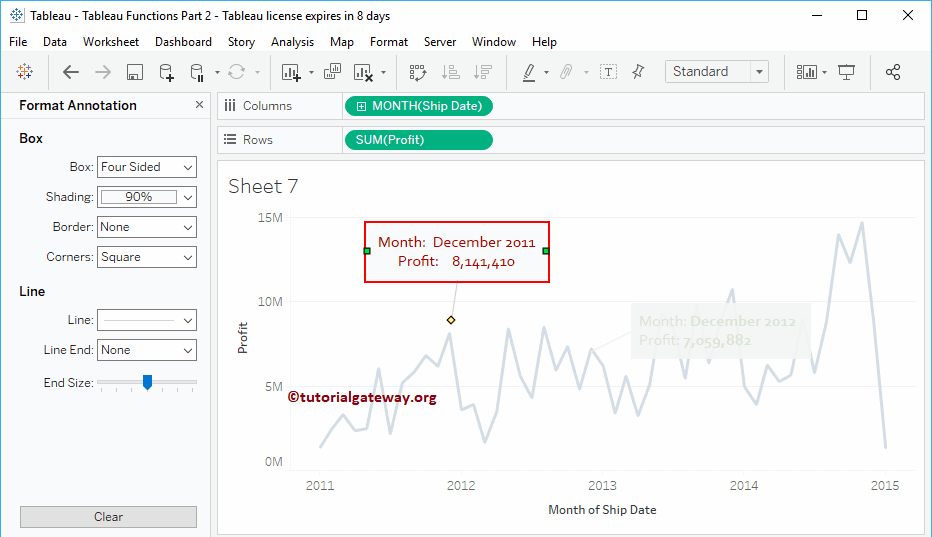This screenshot has height=537, width=932.
Task: Save the workbook with the Save icon
Action: 135,72
